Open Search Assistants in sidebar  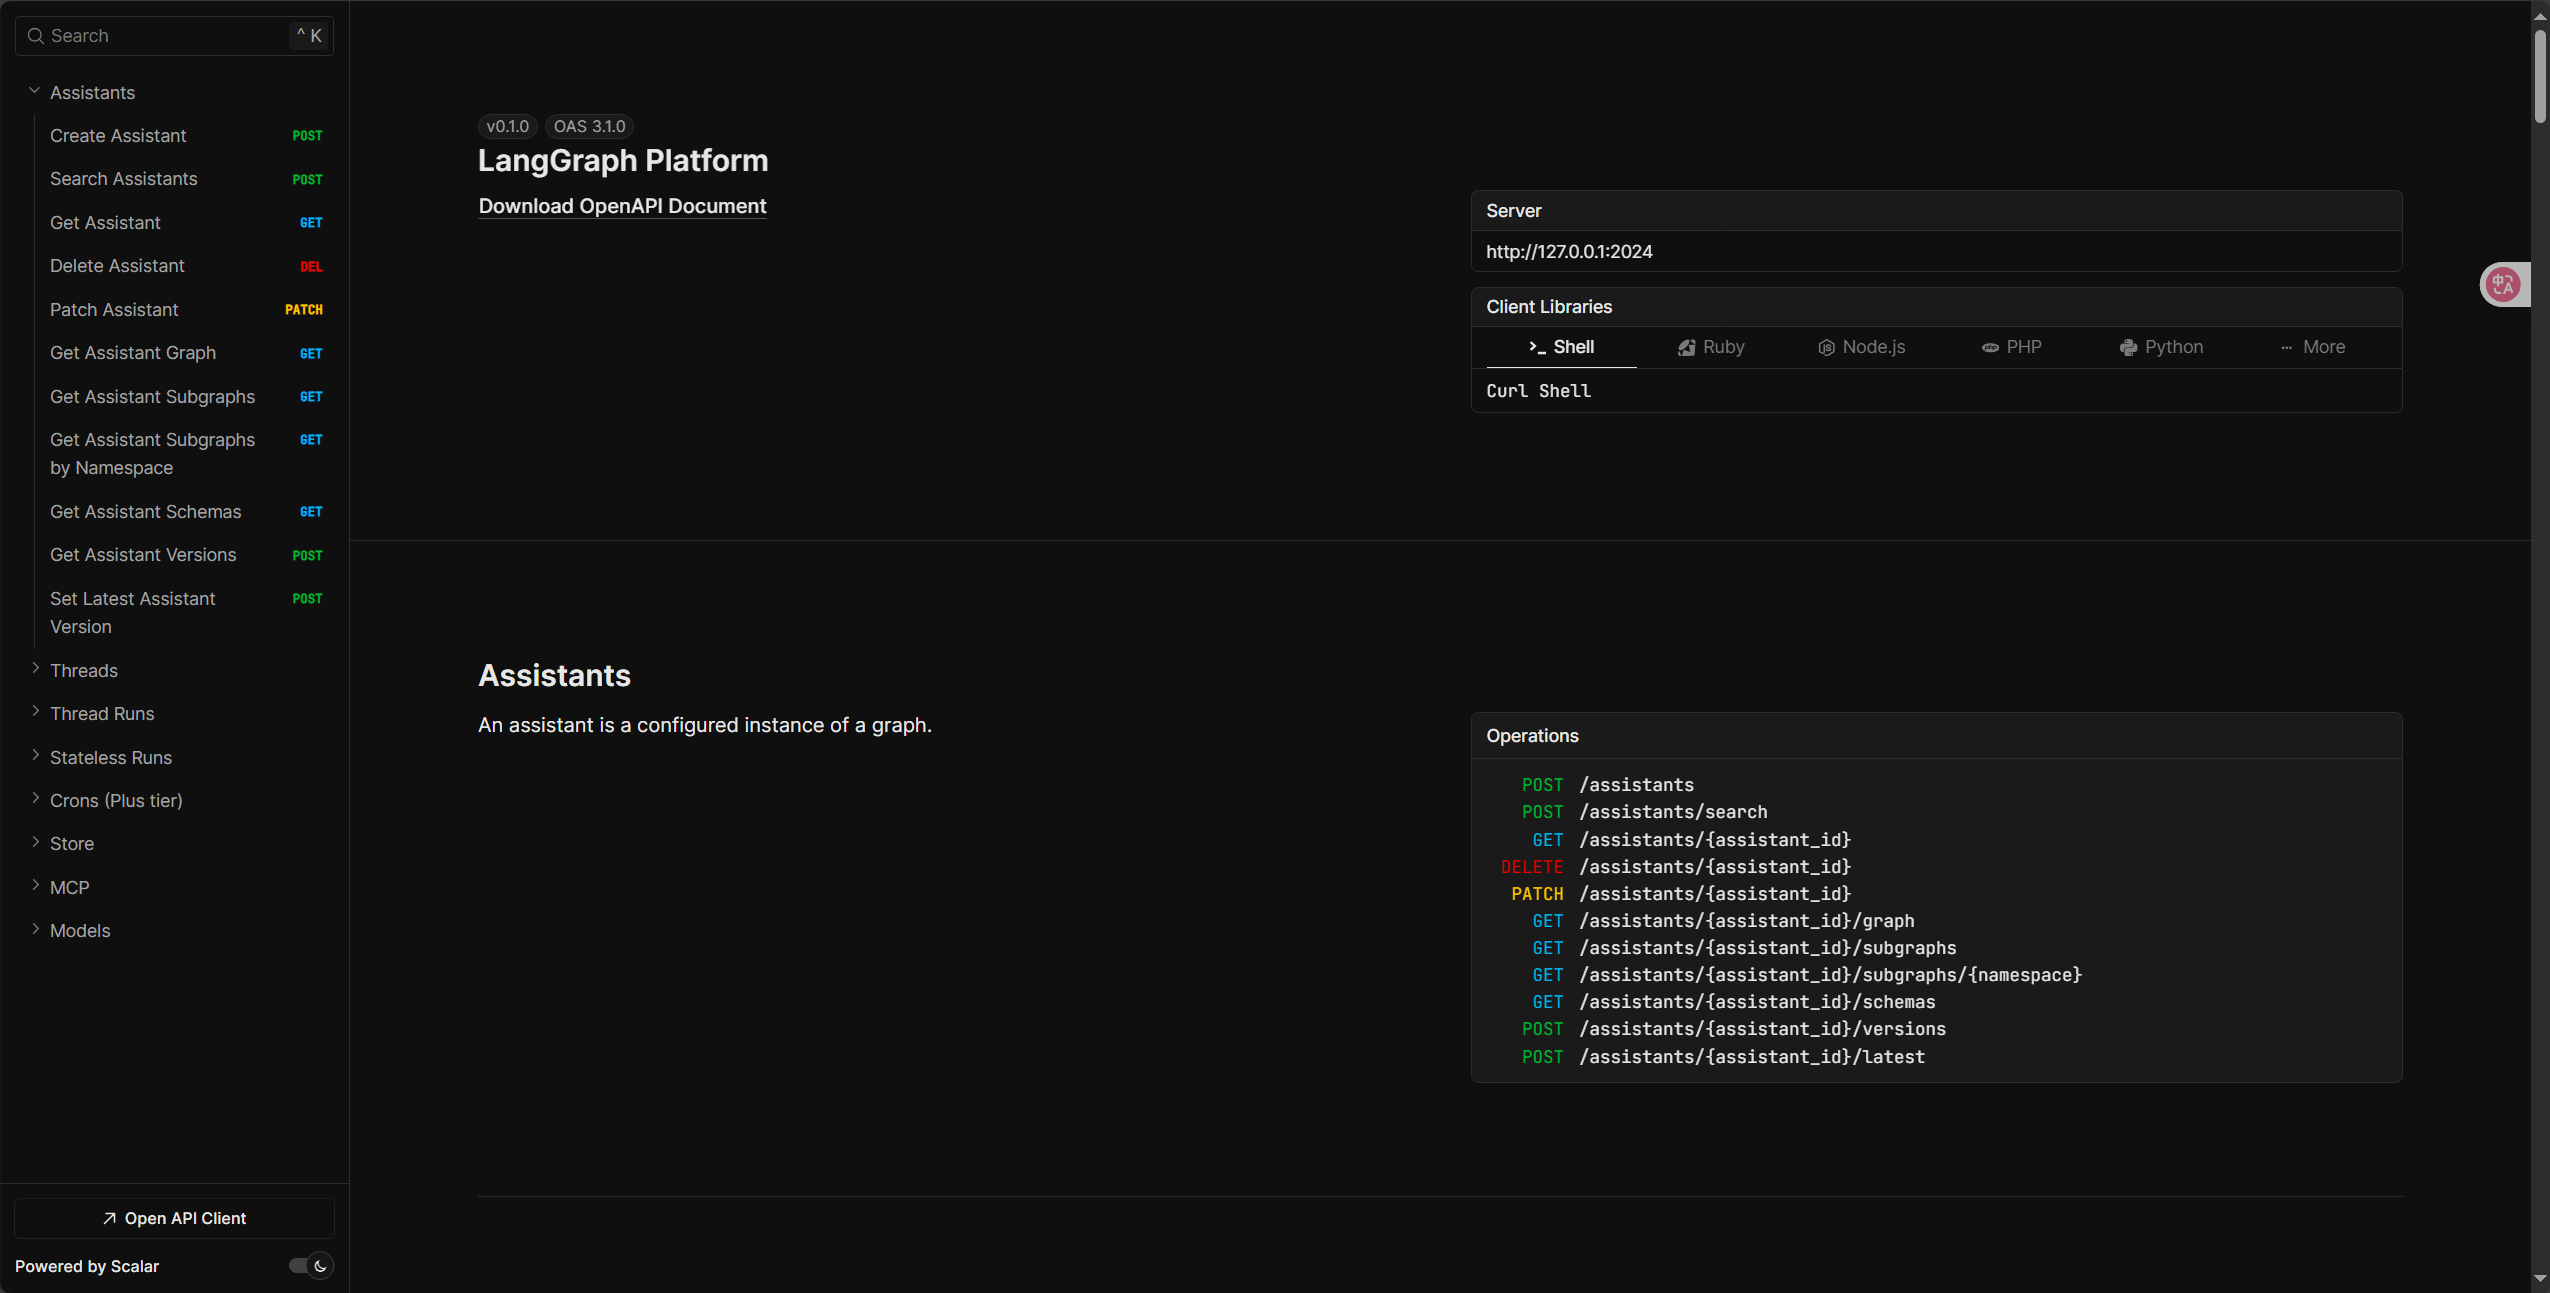pyautogui.click(x=186, y=179)
